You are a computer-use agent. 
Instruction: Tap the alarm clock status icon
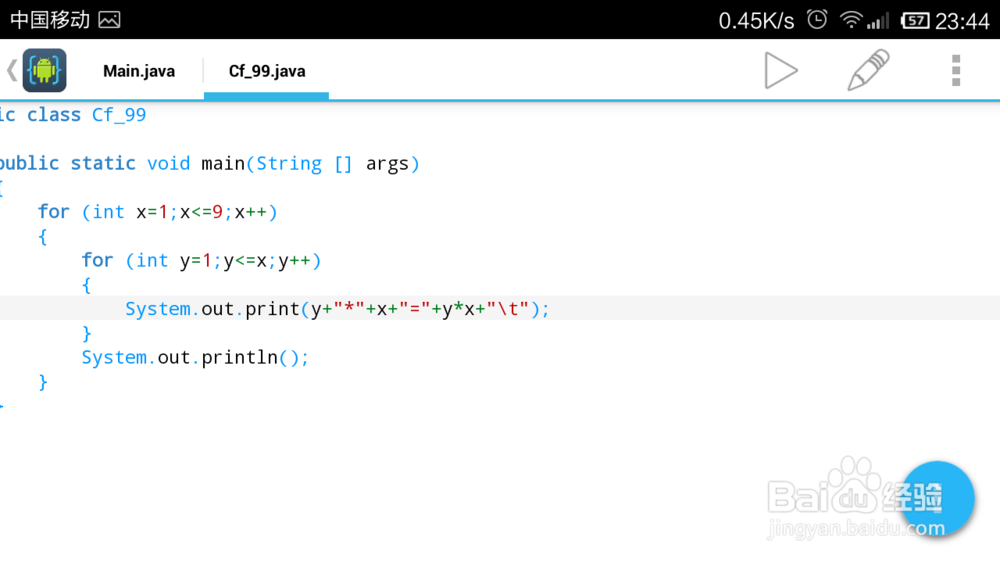pos(817,20)
